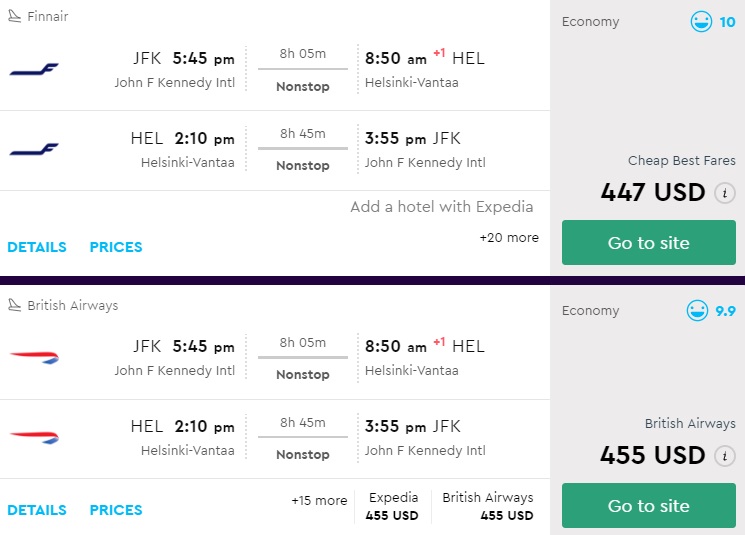Click info icon beside 447 USD
745x535 pixels.
click(x=725, y=193)
